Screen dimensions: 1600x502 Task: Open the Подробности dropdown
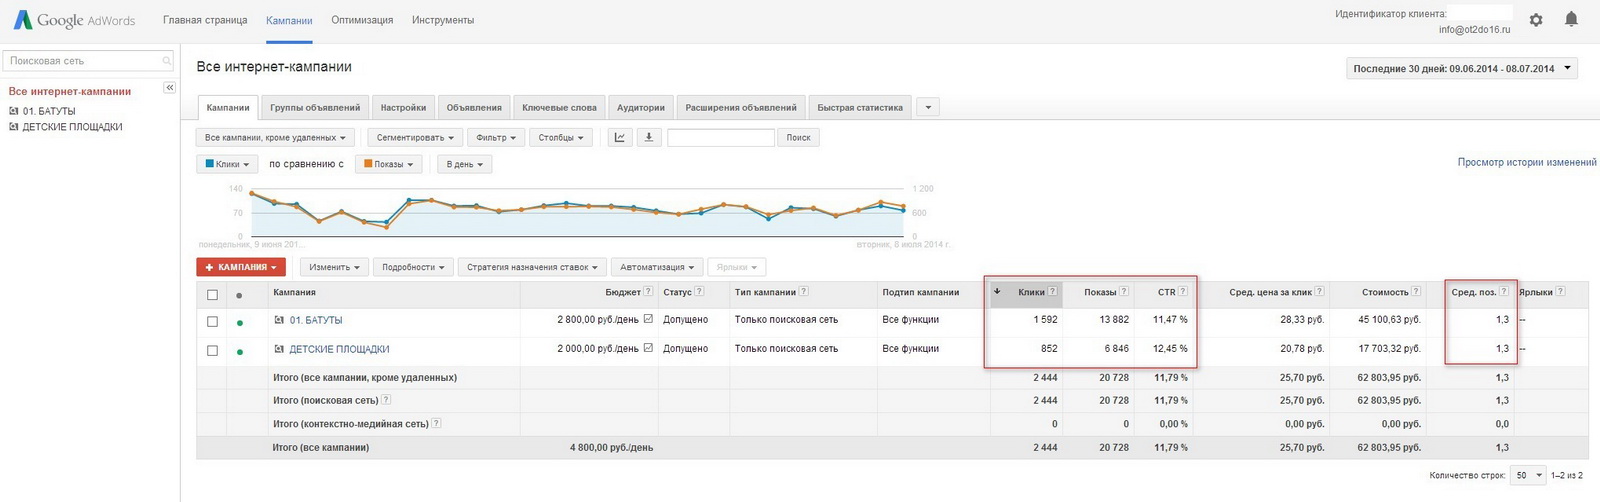[413, 267]
